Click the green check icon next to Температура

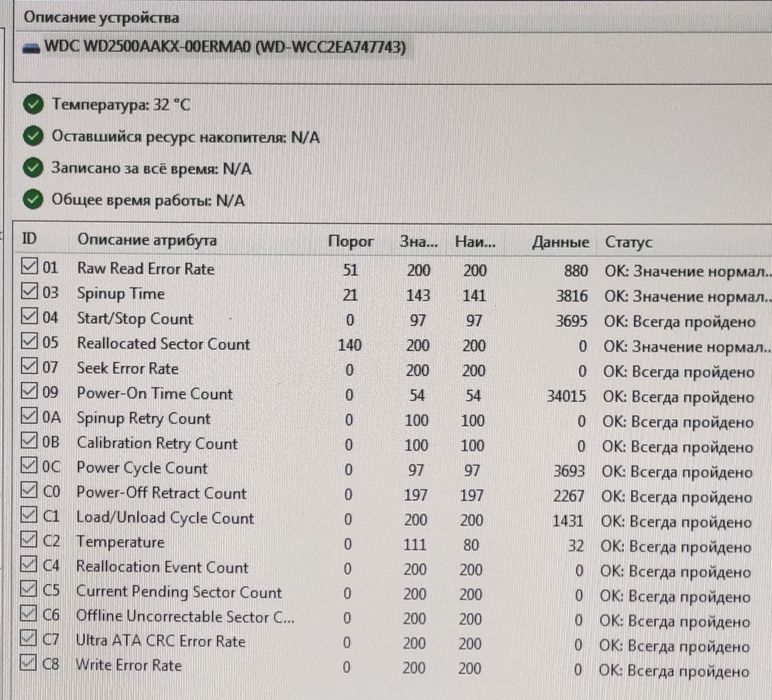[33, 105]
